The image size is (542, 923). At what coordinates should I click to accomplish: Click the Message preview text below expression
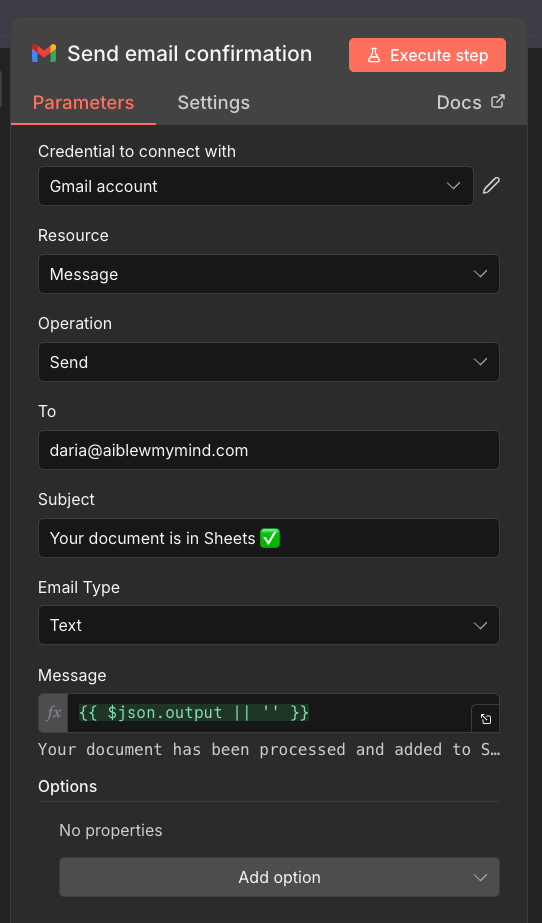pyautogui.click(x=269, y=749)
